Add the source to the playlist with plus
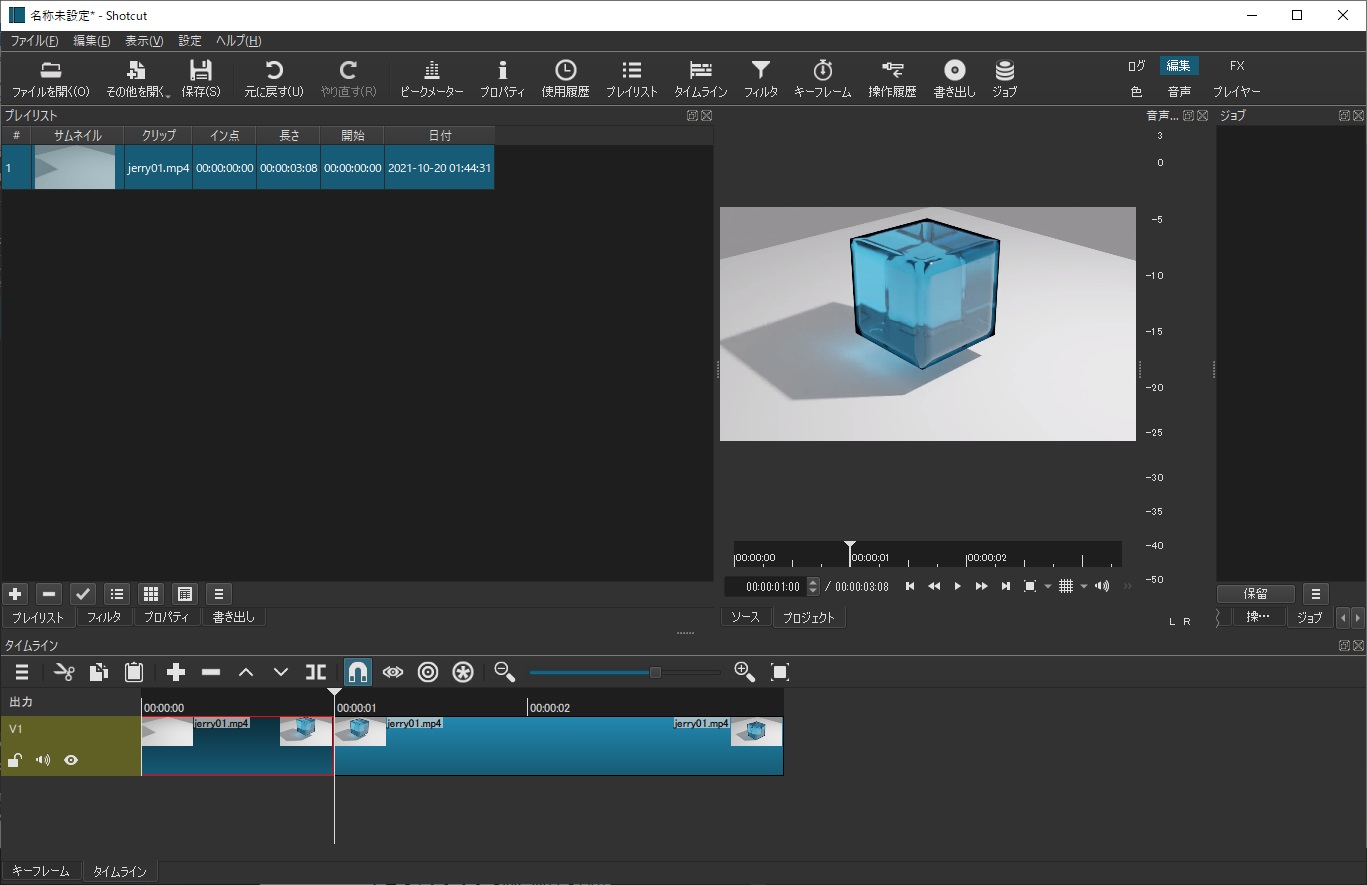 (x=15, y=594)
